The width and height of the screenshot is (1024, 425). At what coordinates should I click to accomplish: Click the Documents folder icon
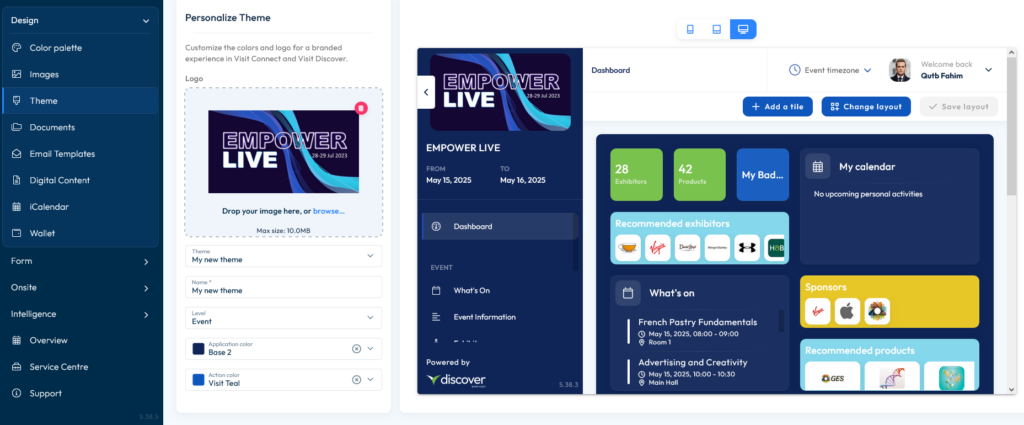(16, 127)
